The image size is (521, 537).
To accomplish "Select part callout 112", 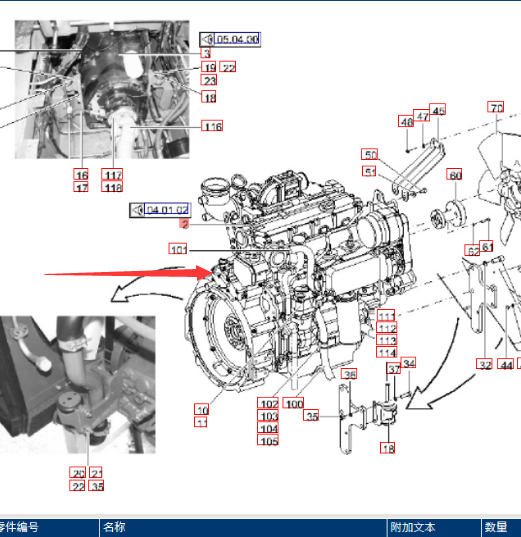I will (x=387, y=327).
